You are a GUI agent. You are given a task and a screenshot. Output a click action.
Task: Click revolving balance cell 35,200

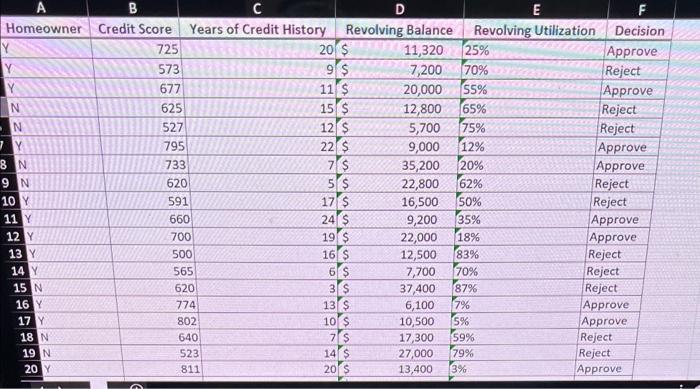pyautogui.click(x=397, y=166)
